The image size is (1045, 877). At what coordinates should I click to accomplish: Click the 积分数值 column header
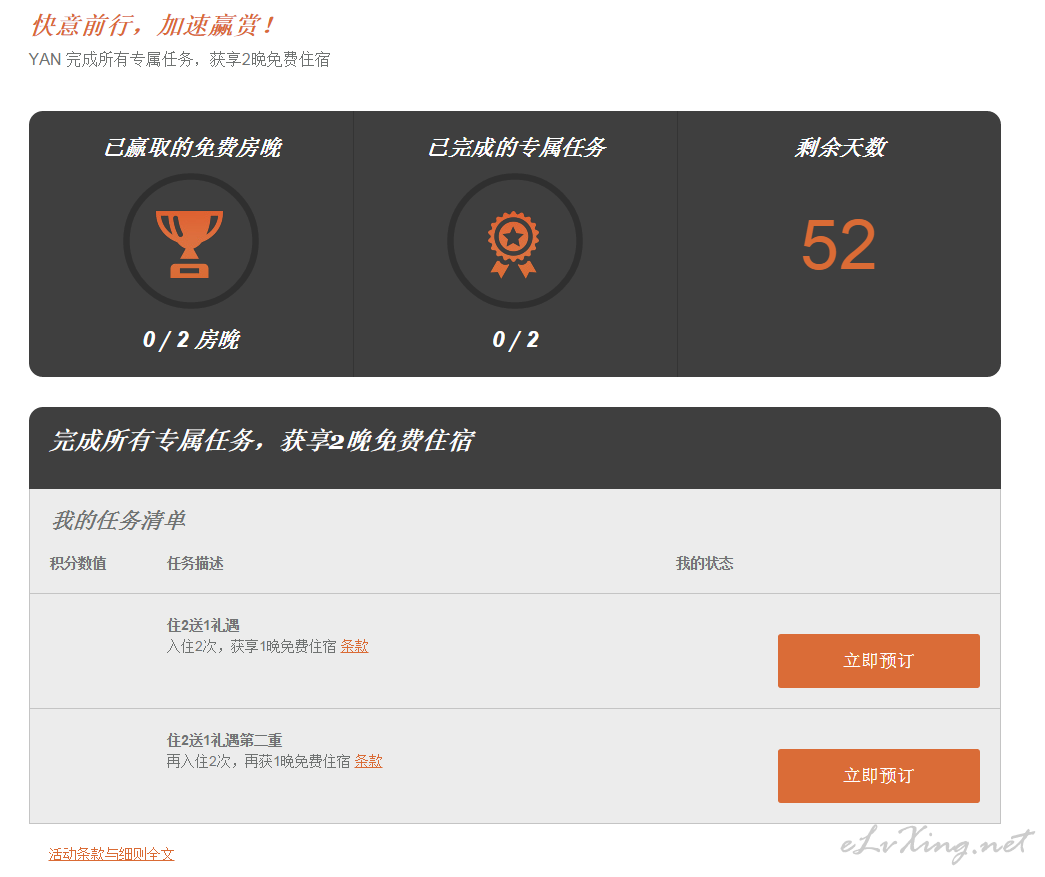click(x=78, y=564)
